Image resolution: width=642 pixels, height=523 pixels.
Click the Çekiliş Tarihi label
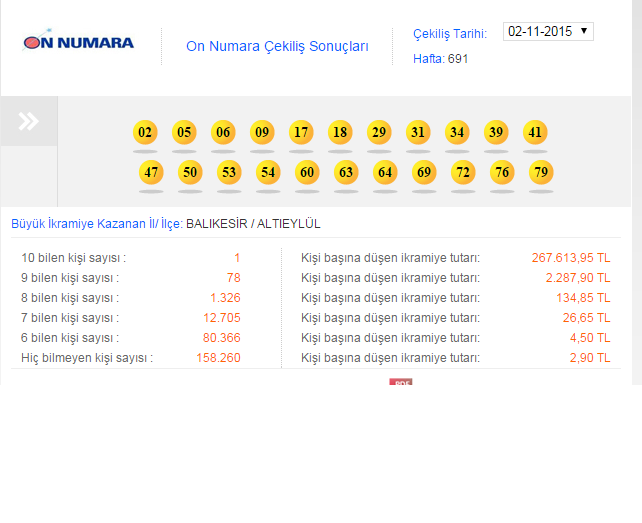pos(450,34)
